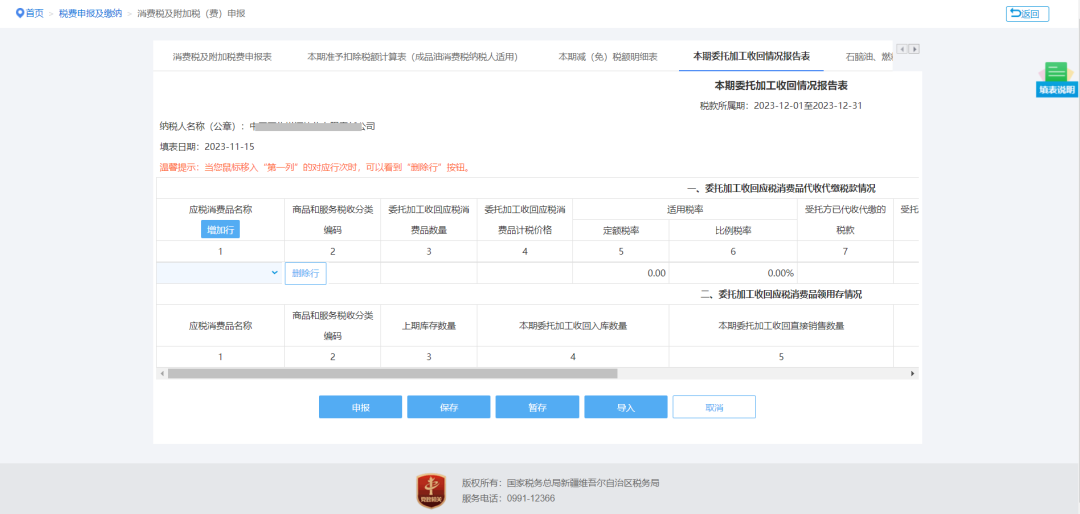Click tab strip left arrow
1080x514 pixels.
(x=904, y=49)
